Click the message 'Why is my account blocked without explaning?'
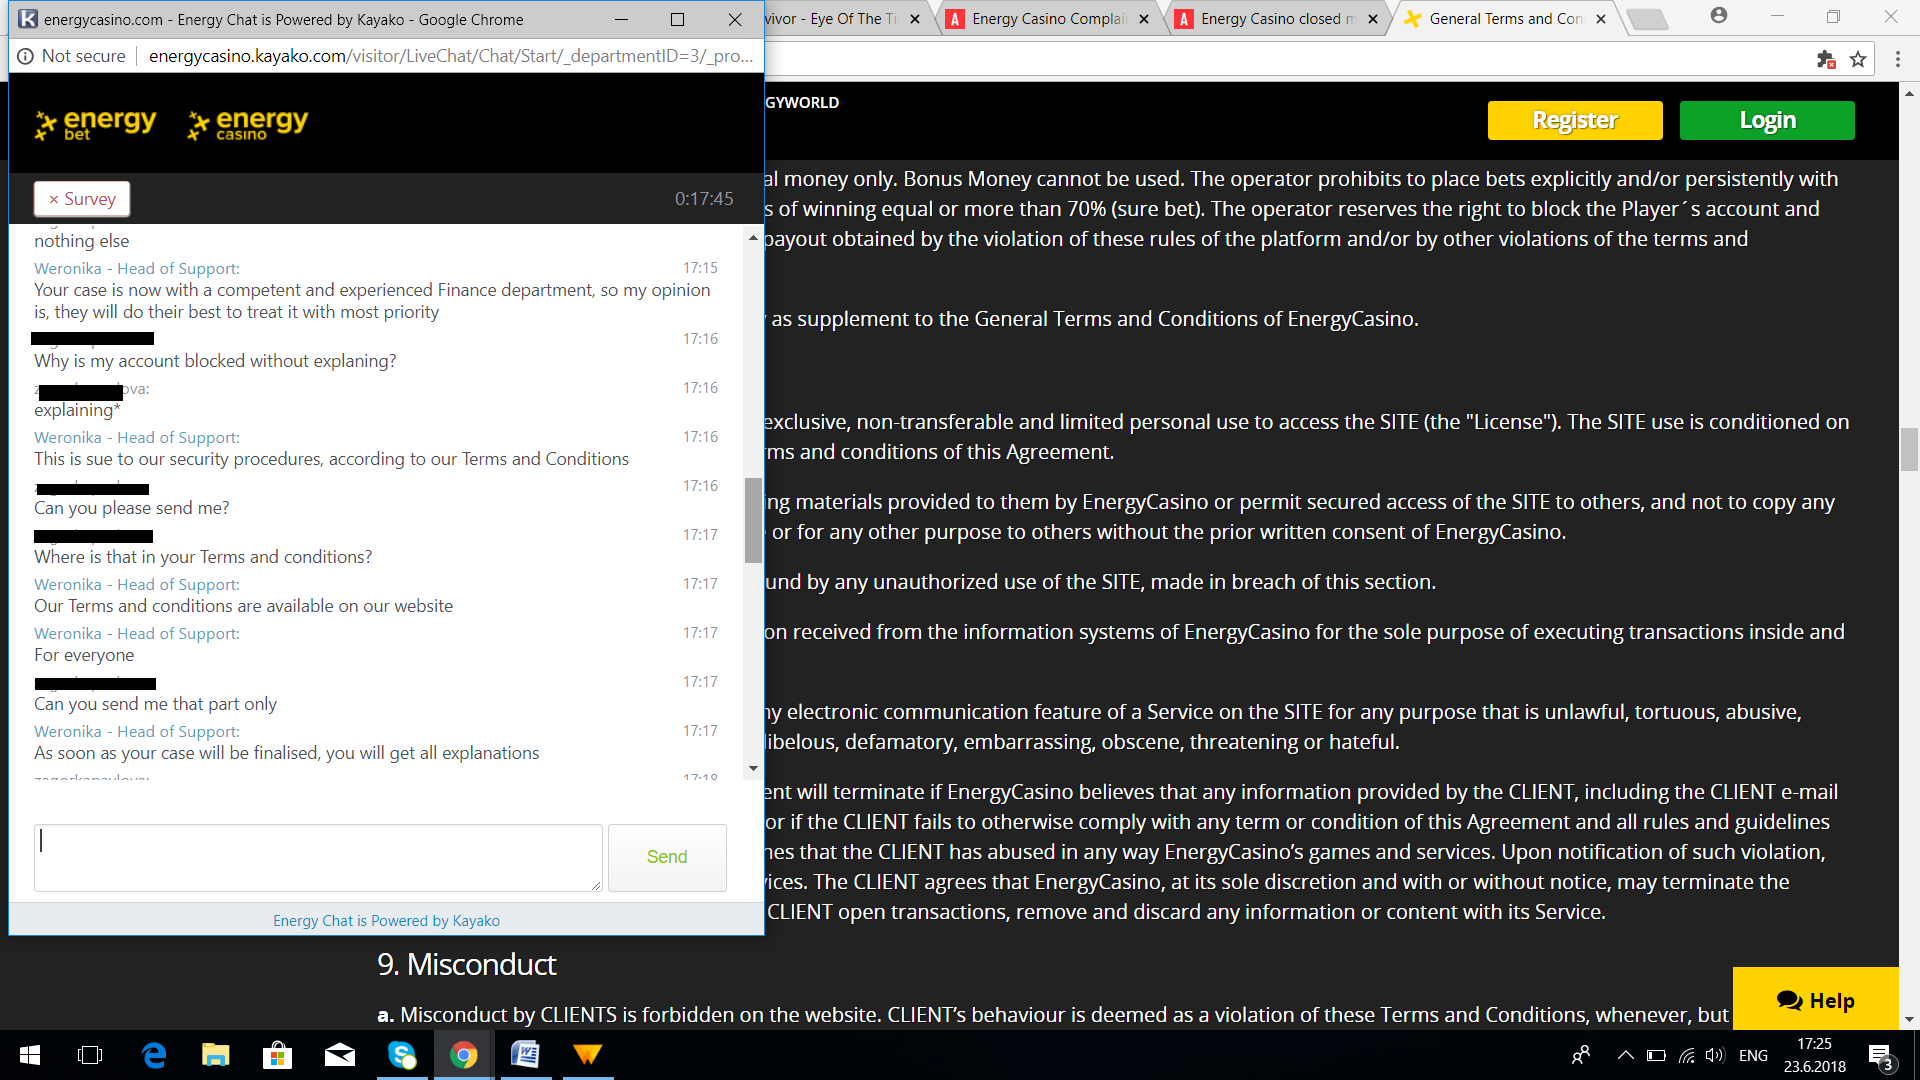The height and width of the screenshot is (1080, 1920). pyautogui.click(x=215, y=361)
